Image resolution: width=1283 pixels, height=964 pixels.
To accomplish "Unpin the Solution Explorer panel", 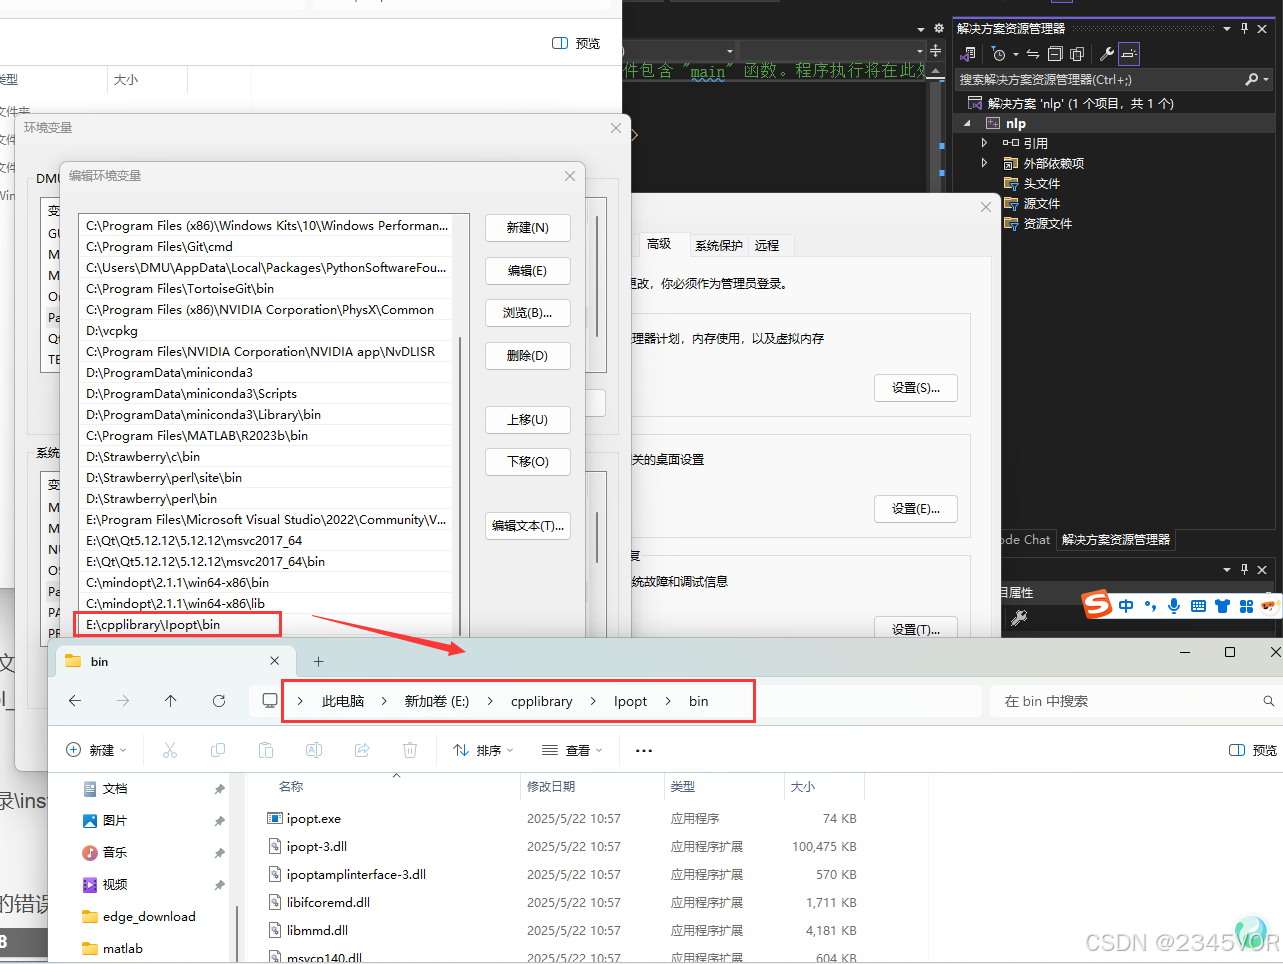I will [x=1243, y=29].
